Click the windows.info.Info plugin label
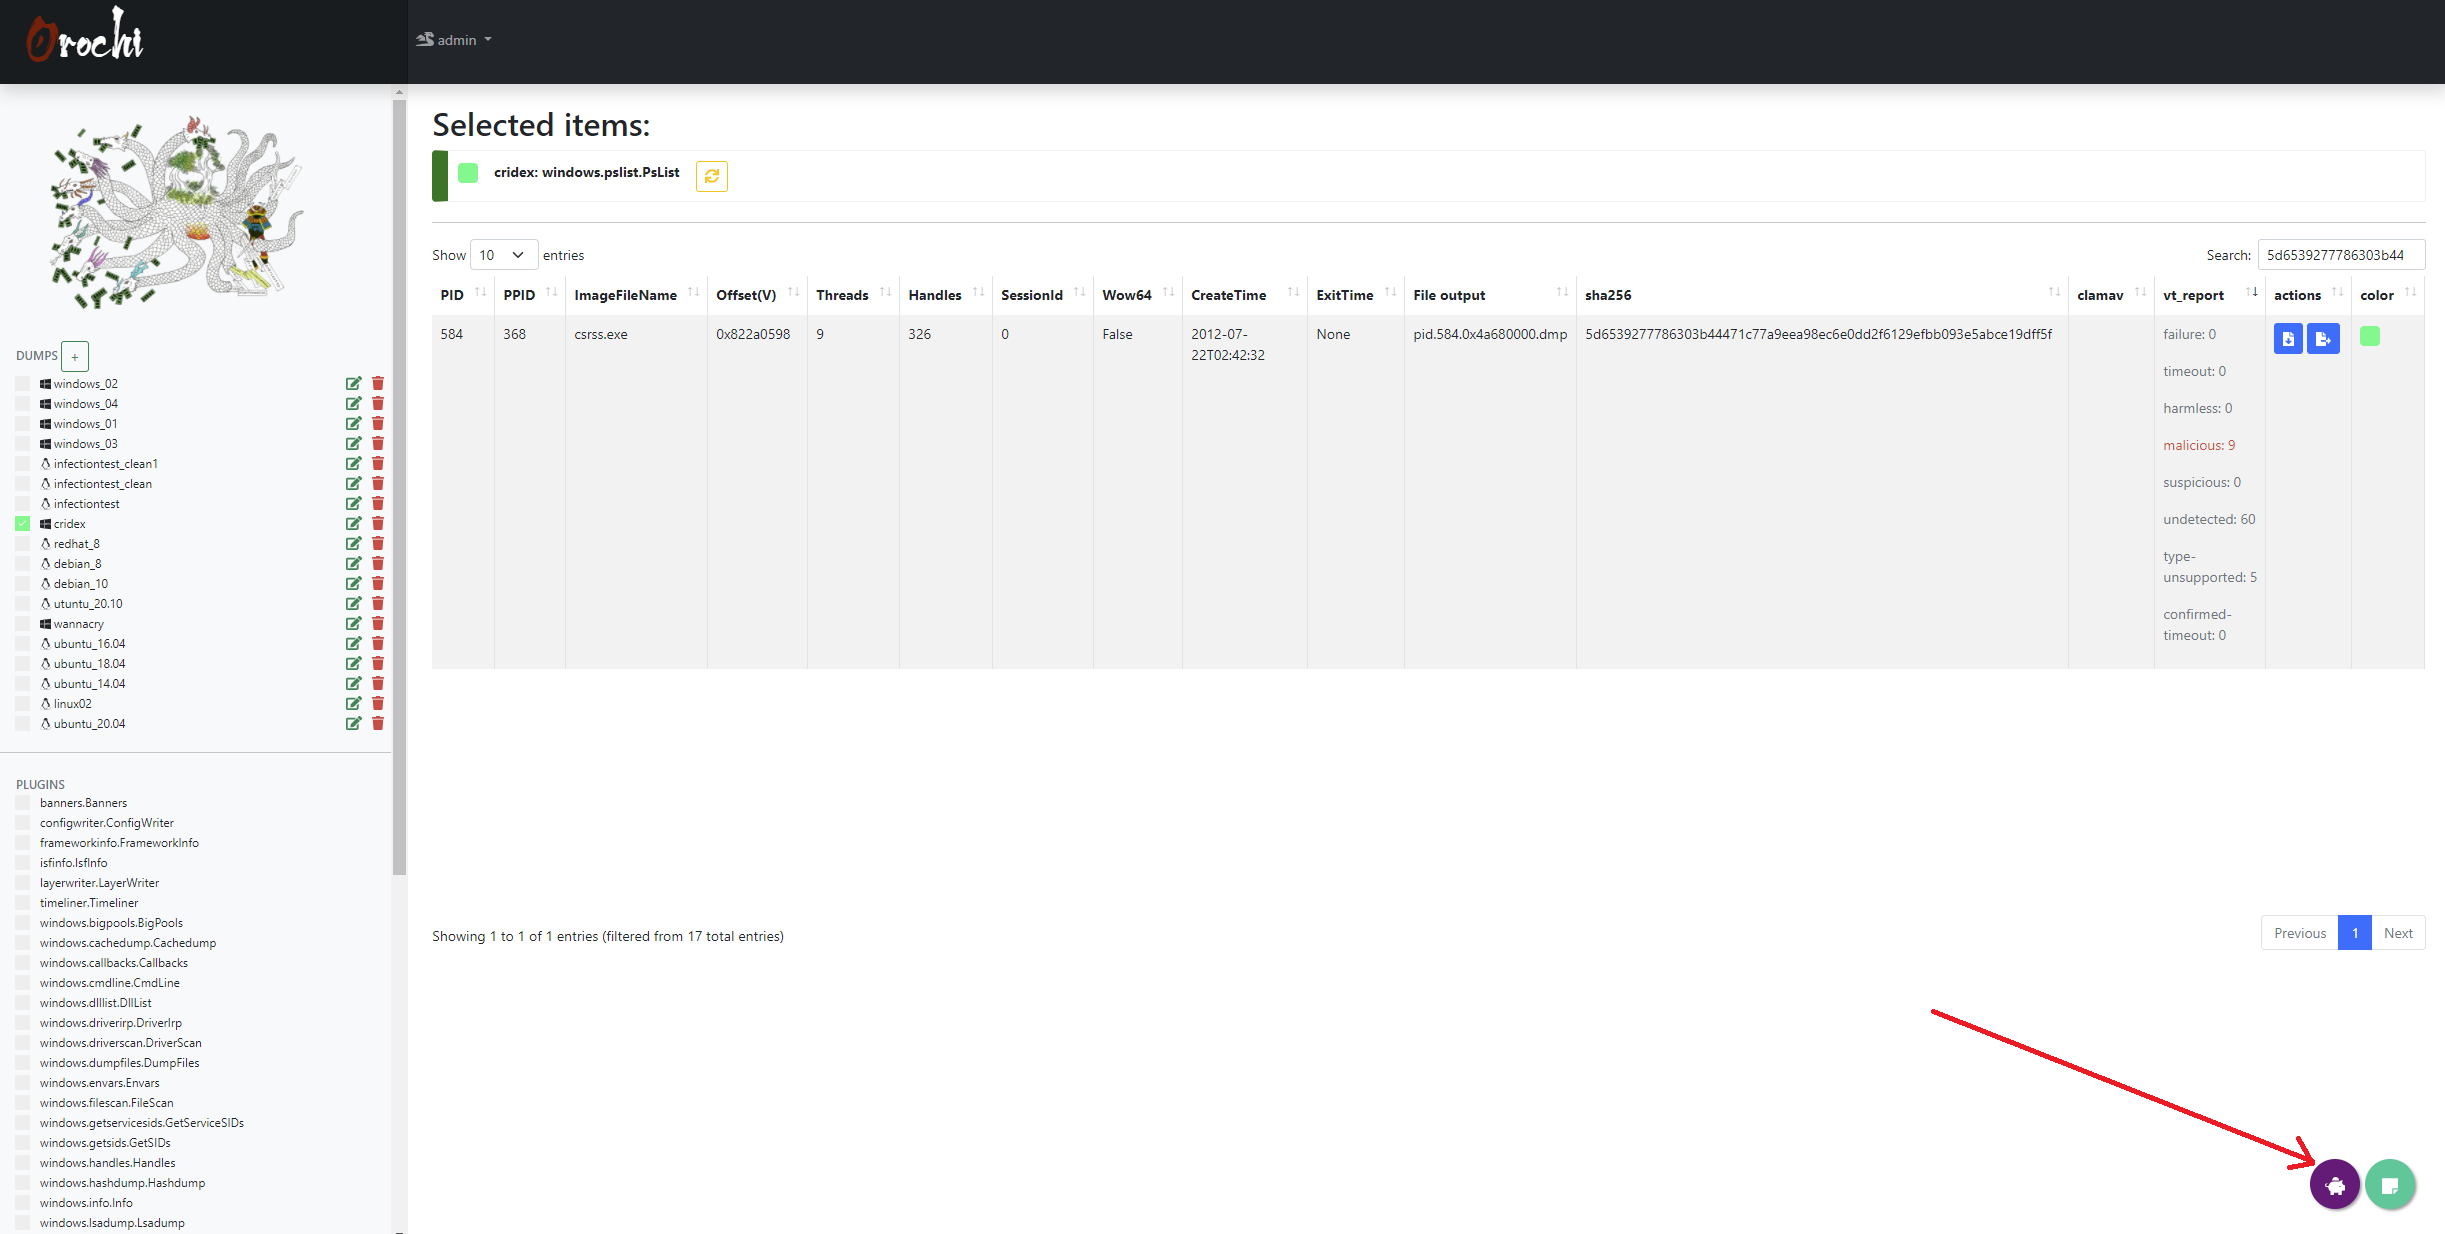Screen dimensions: 2445x1234 tap(86, 1203)
